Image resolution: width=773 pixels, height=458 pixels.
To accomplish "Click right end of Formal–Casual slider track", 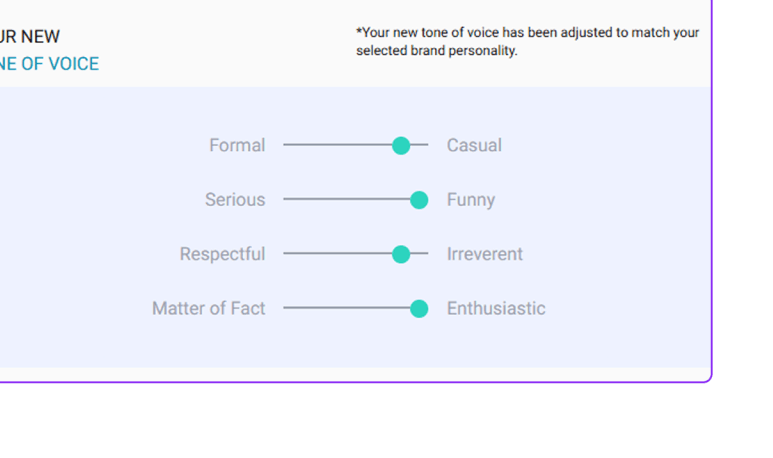I will [x=426, y=146].
